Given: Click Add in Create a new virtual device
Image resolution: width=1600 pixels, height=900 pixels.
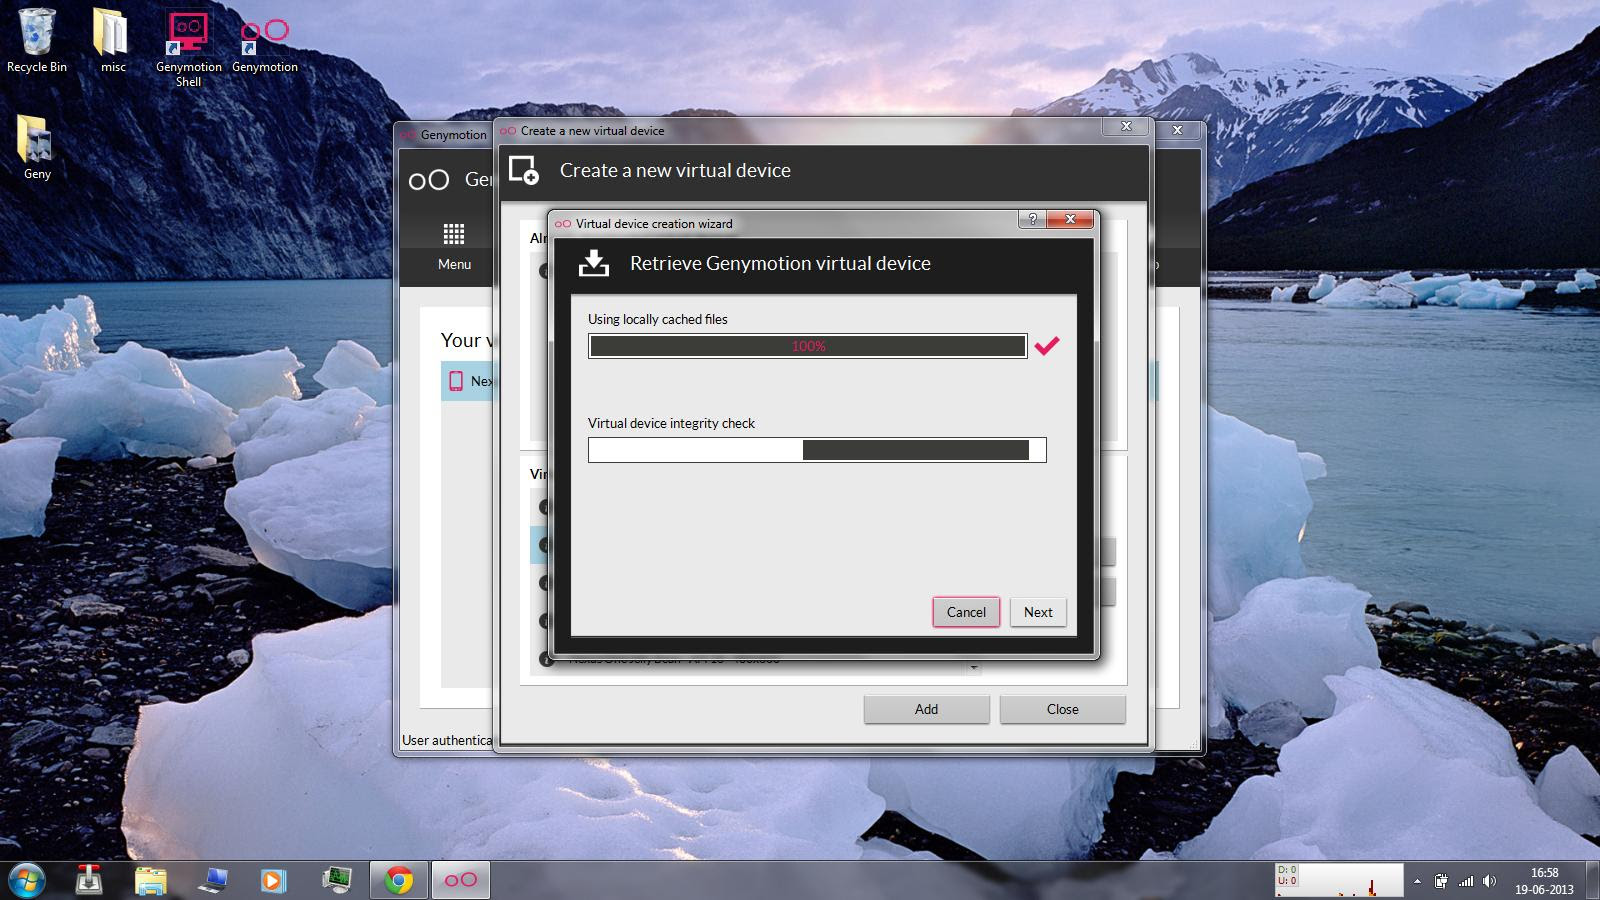Looking at the screenshot, I should pyautogui.click(x=926, y=709).
